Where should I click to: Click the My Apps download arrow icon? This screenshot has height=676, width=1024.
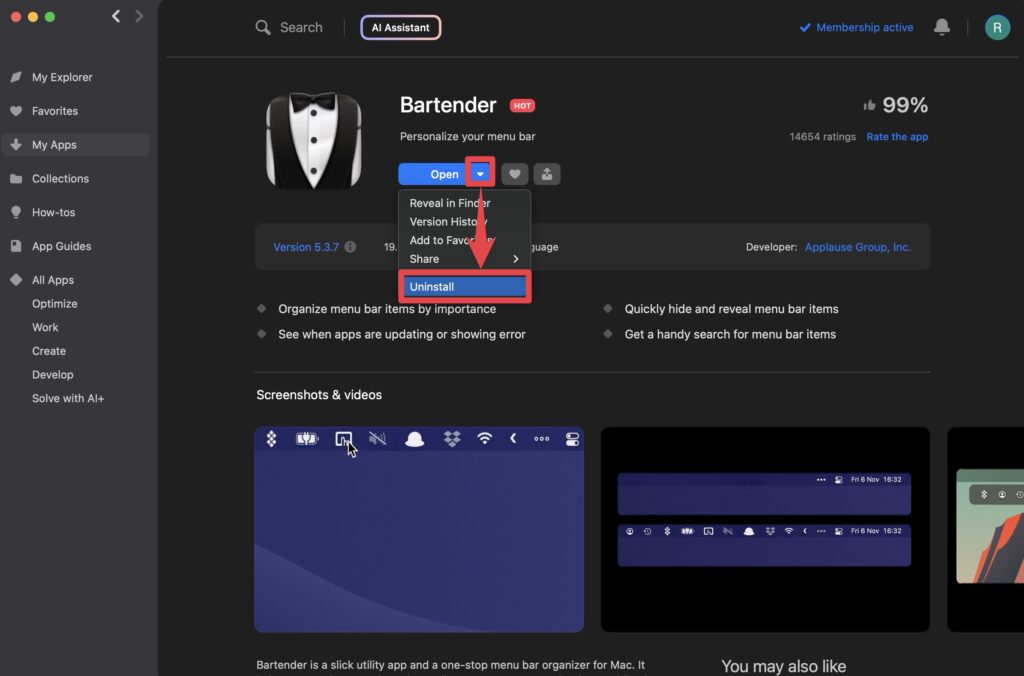(16, 144)
